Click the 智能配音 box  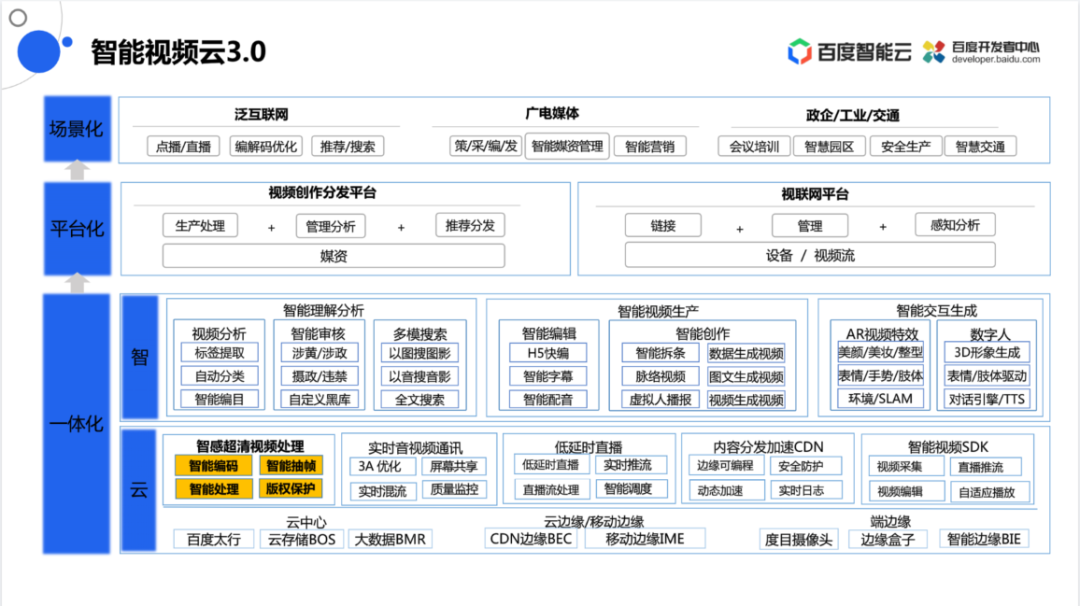(x=548, y=399)
